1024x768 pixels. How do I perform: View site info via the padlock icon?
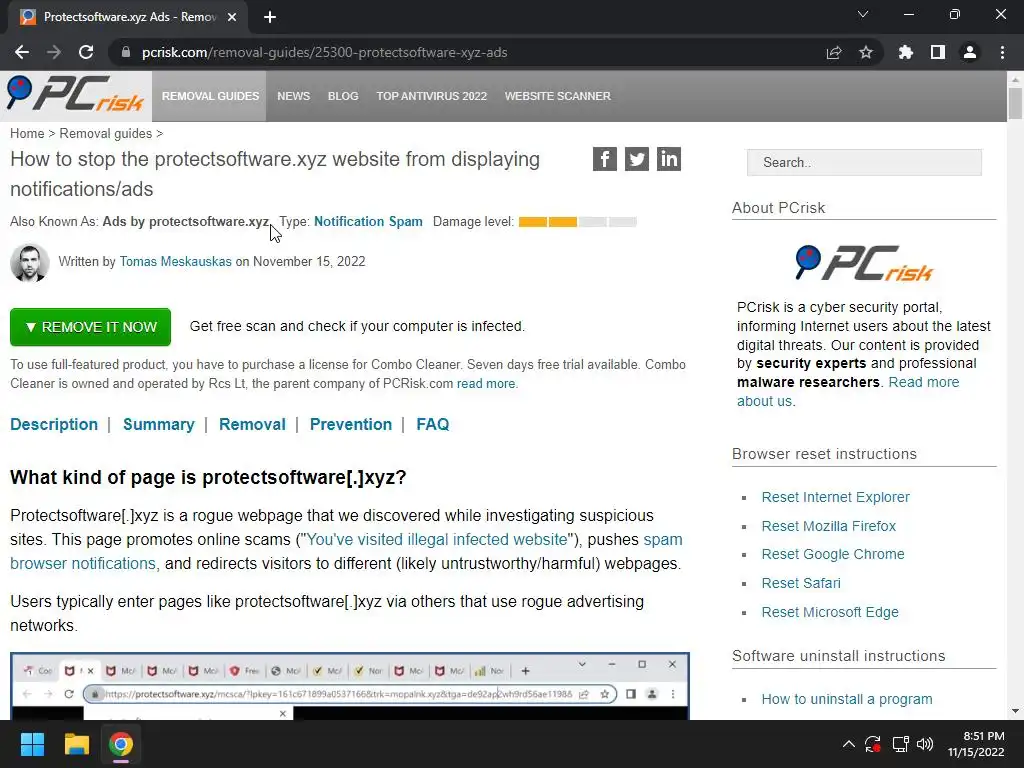click(126, 52)
